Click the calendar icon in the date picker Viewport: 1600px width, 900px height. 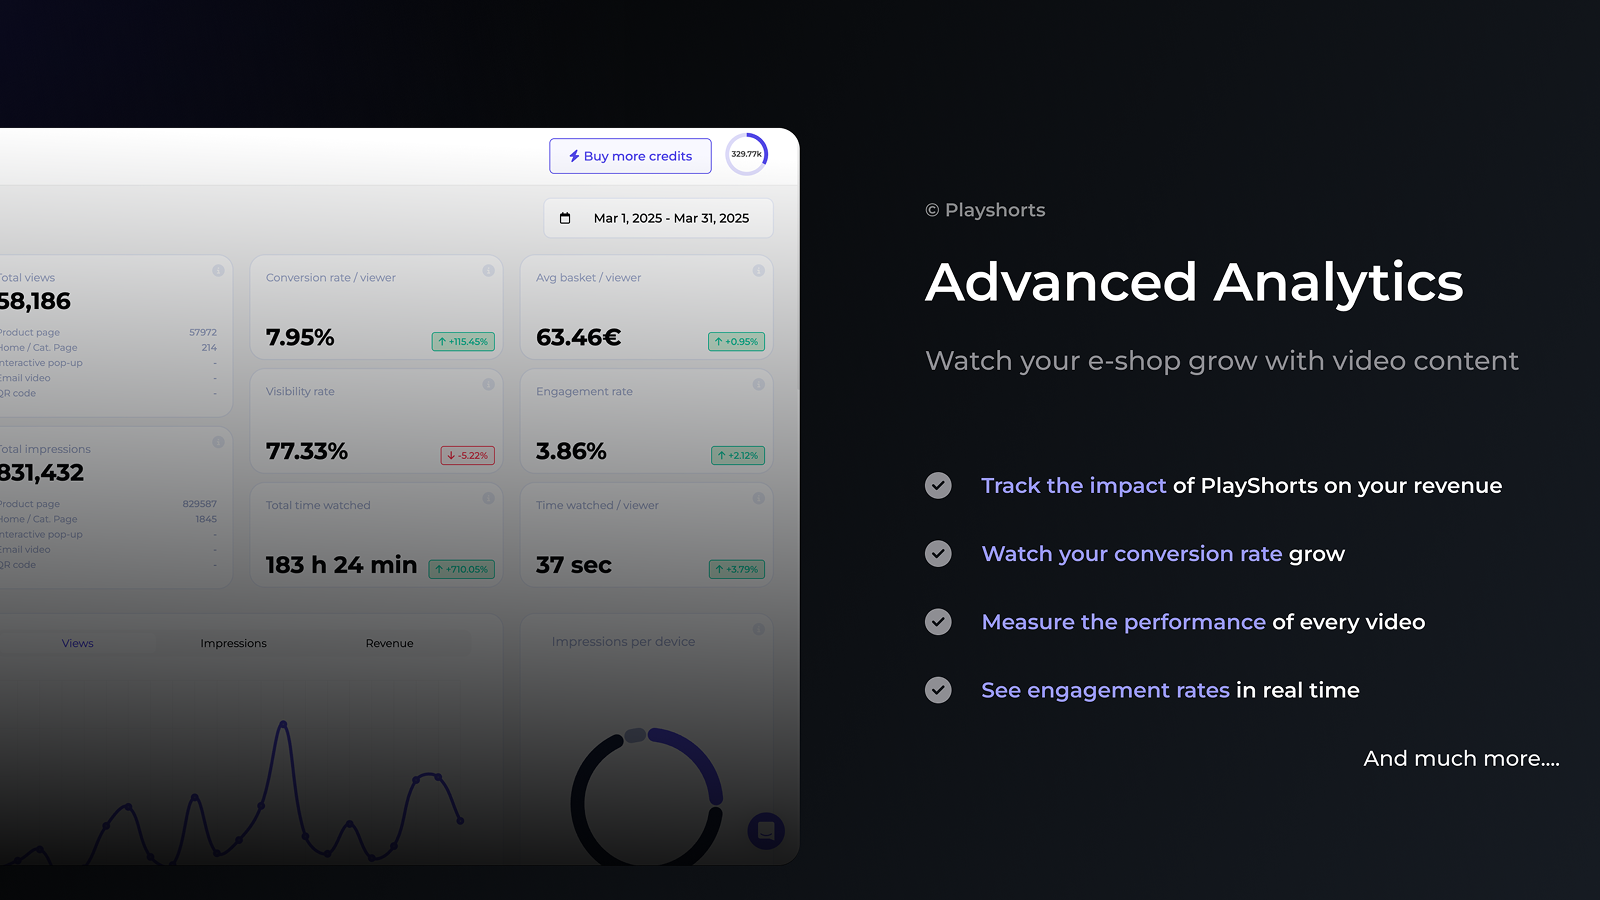(566, 218)
